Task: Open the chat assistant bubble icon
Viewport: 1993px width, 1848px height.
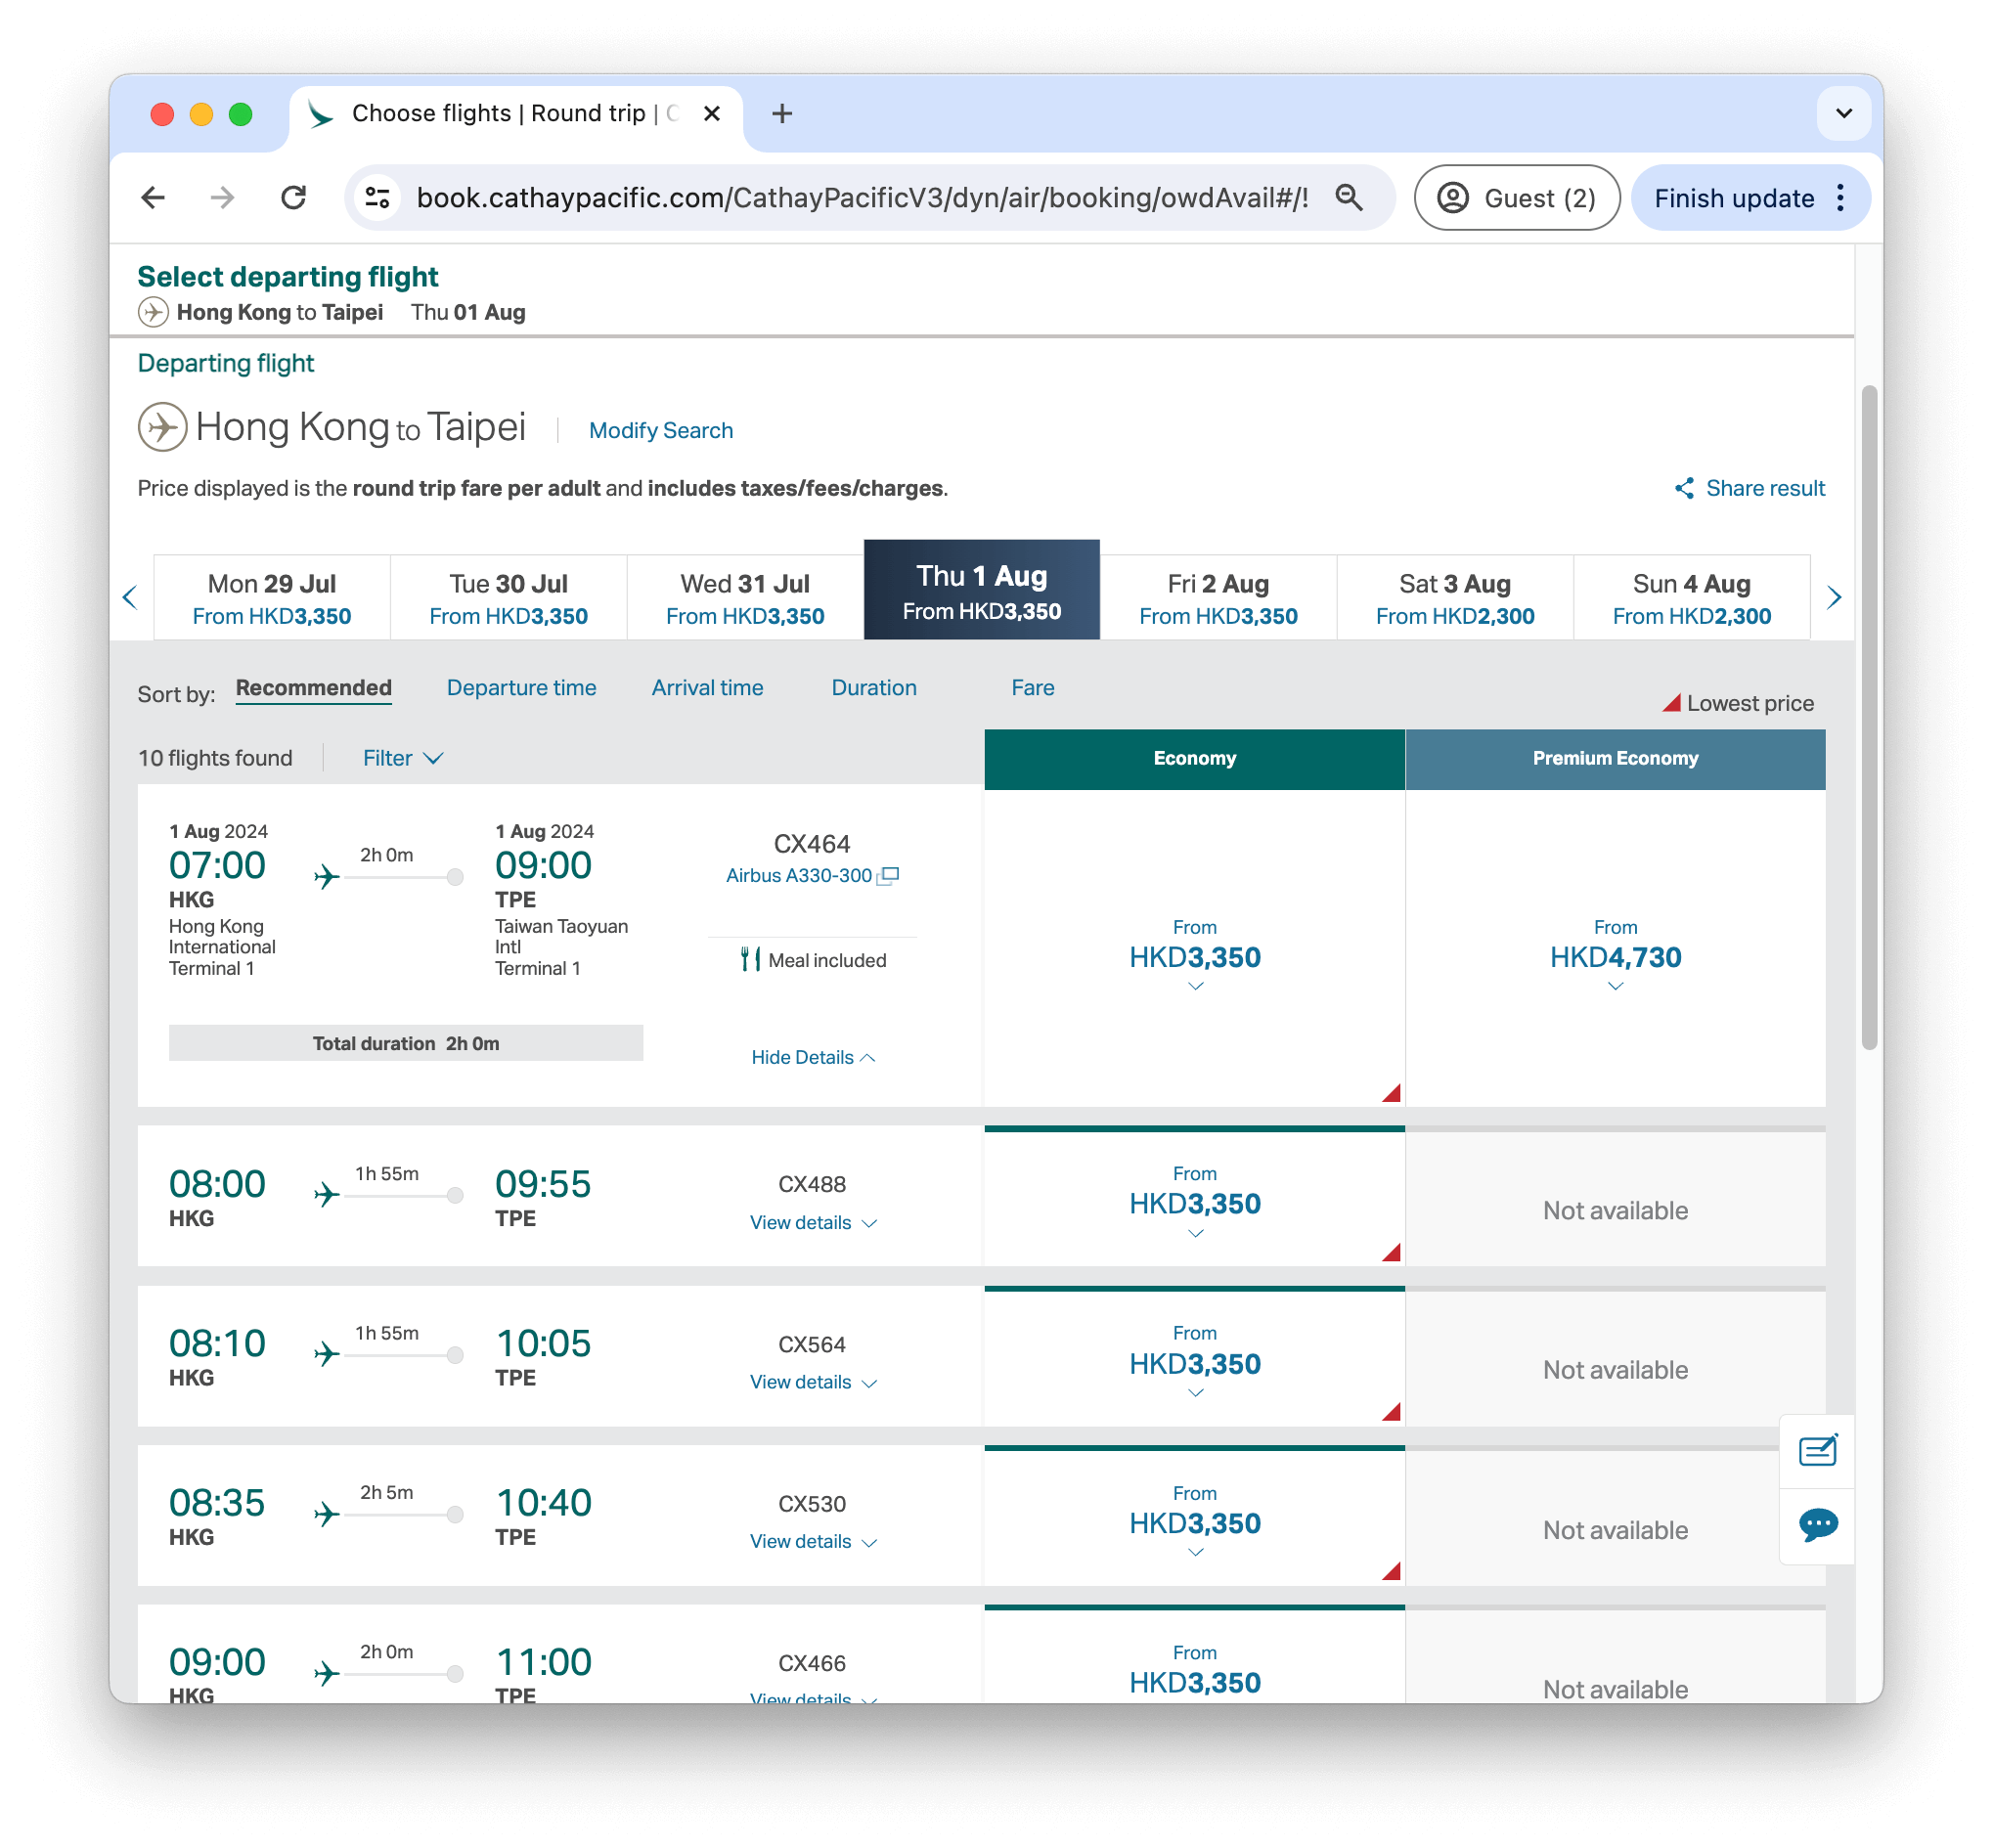Action: click(x=1817, y=1525)
